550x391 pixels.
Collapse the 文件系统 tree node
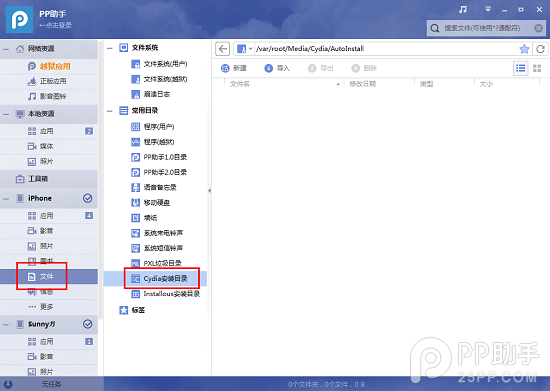pyautogui.click(x=110, y=48)
